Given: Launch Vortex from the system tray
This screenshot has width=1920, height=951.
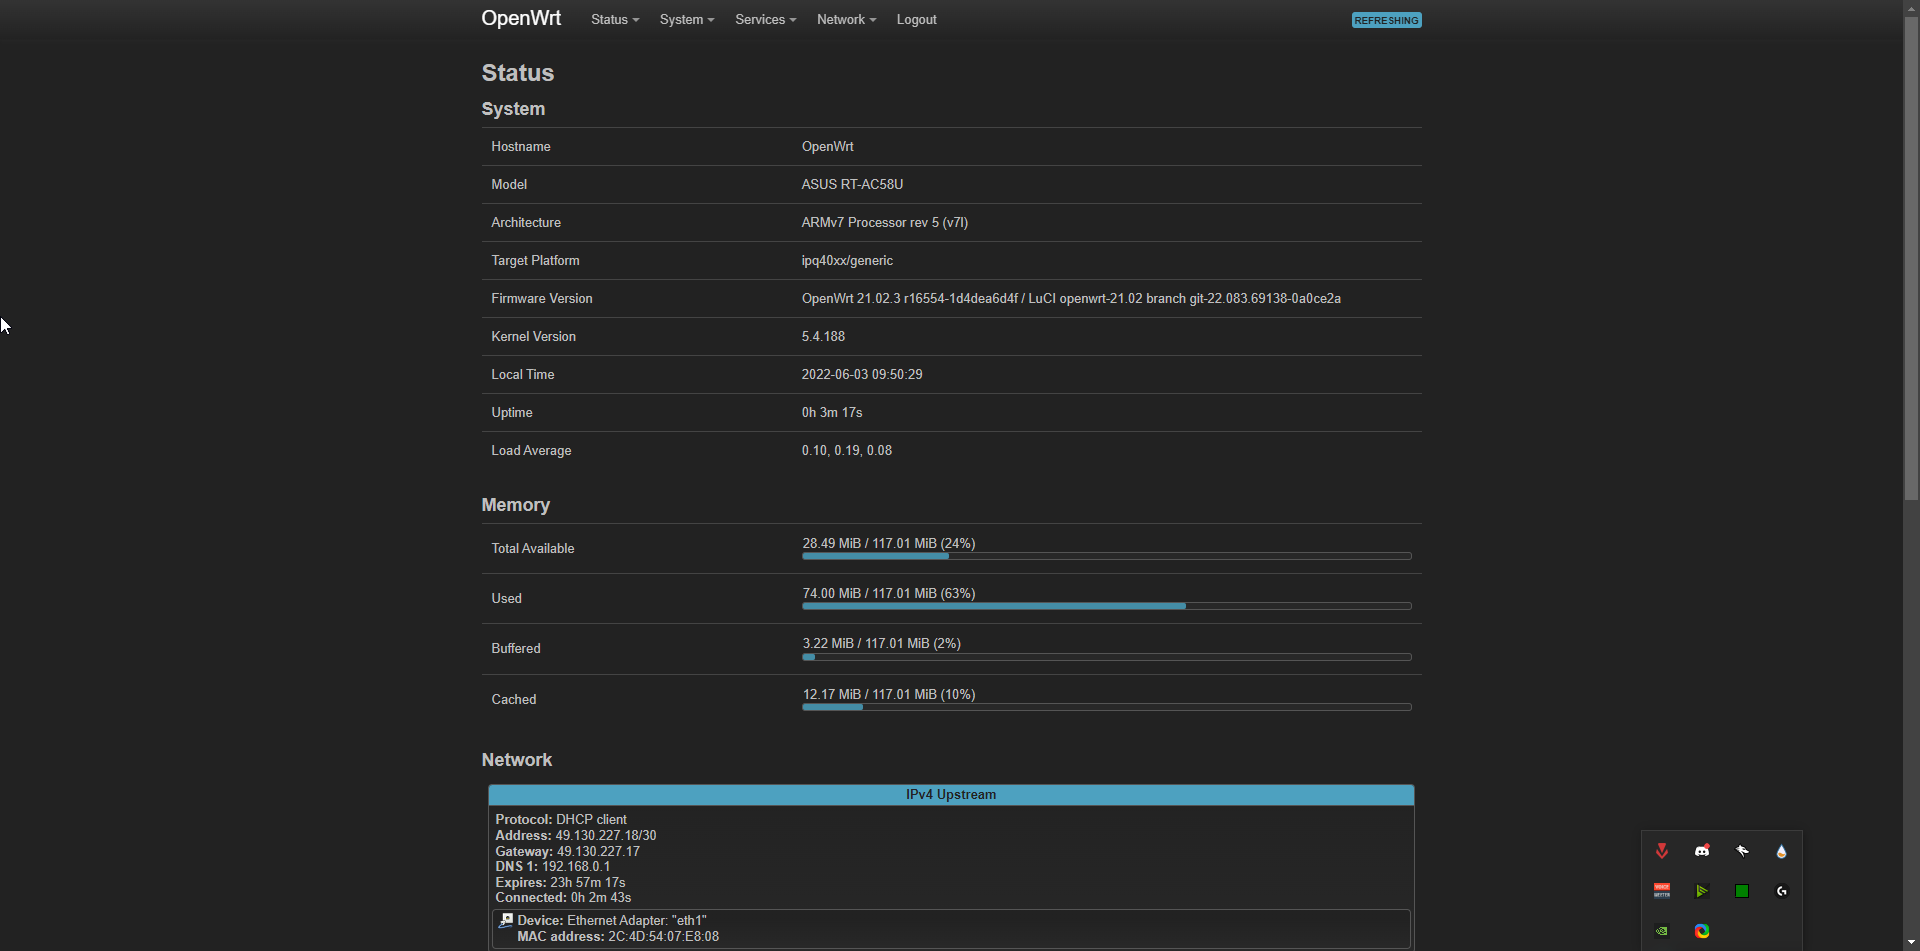Looking at the screenshot, I should point(1662,851).
